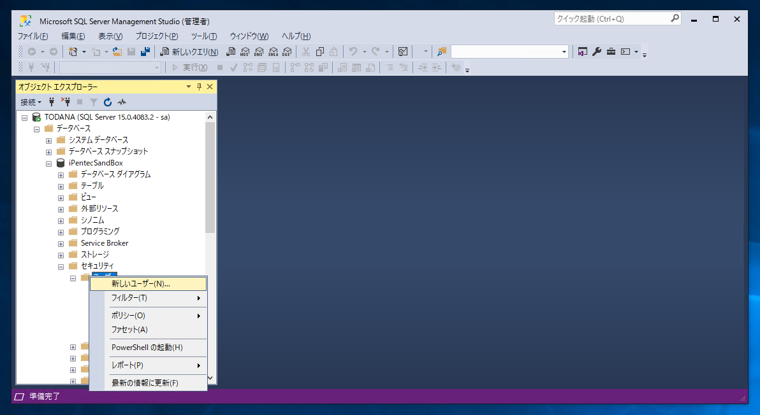Open the standard toolbar overflow options
Screen dimensions: 760x415
645,55
